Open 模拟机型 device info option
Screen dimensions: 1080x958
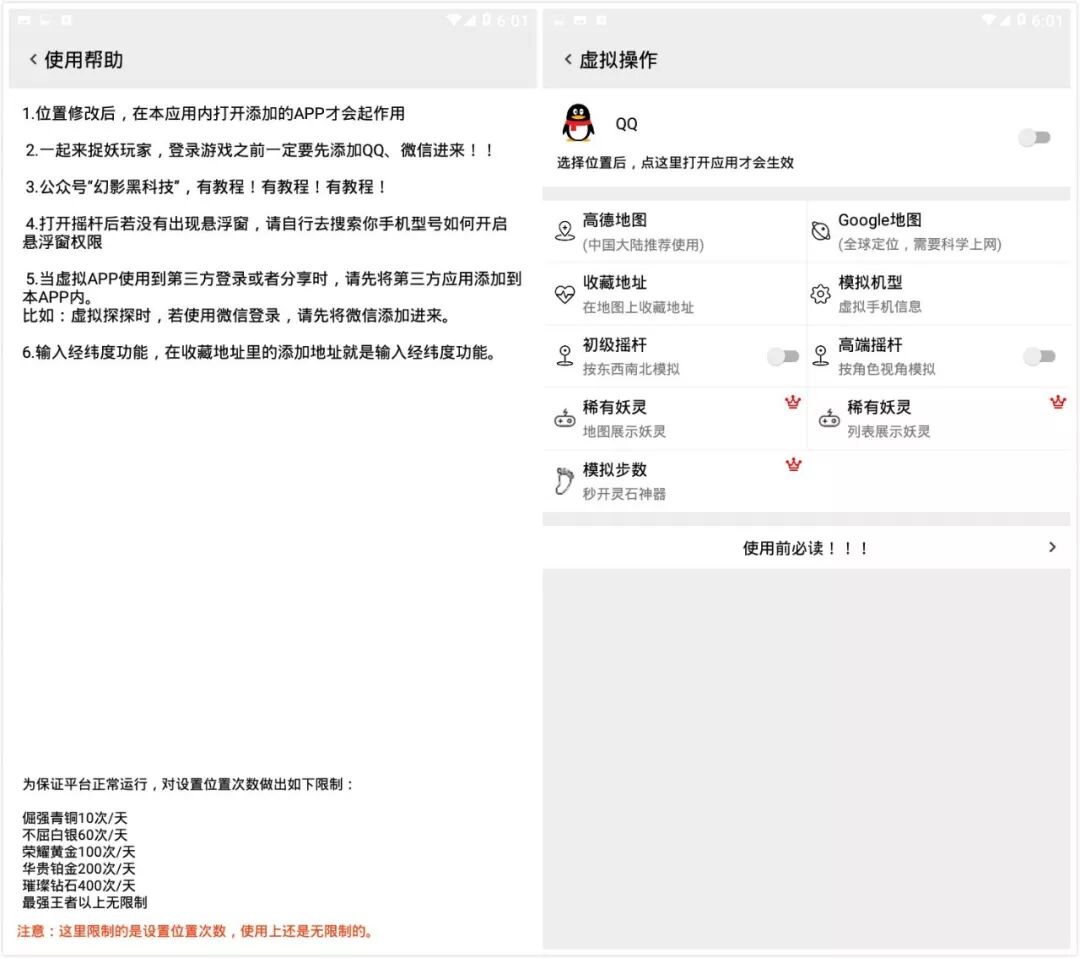939,294
